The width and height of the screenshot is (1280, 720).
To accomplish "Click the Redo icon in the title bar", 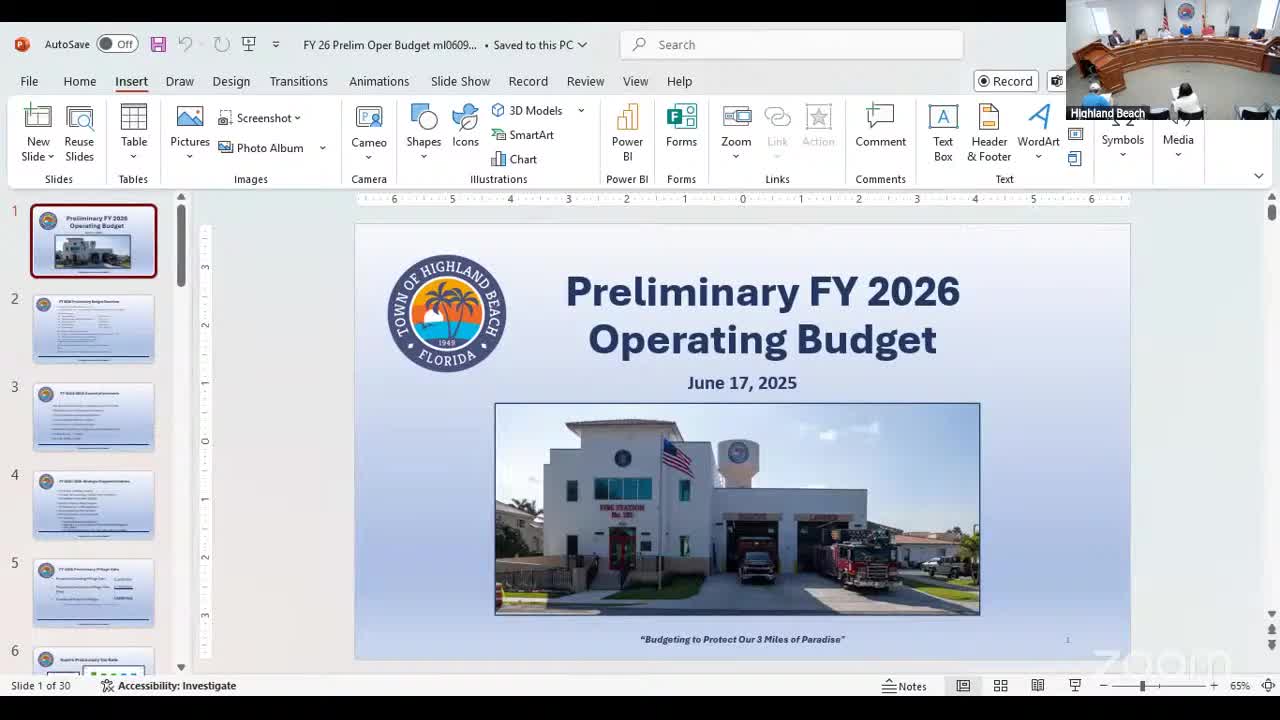I will tap(222, 44).
